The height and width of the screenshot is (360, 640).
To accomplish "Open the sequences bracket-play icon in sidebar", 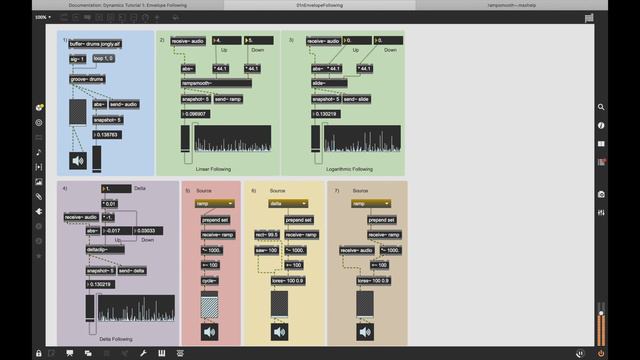I will 39,167.
